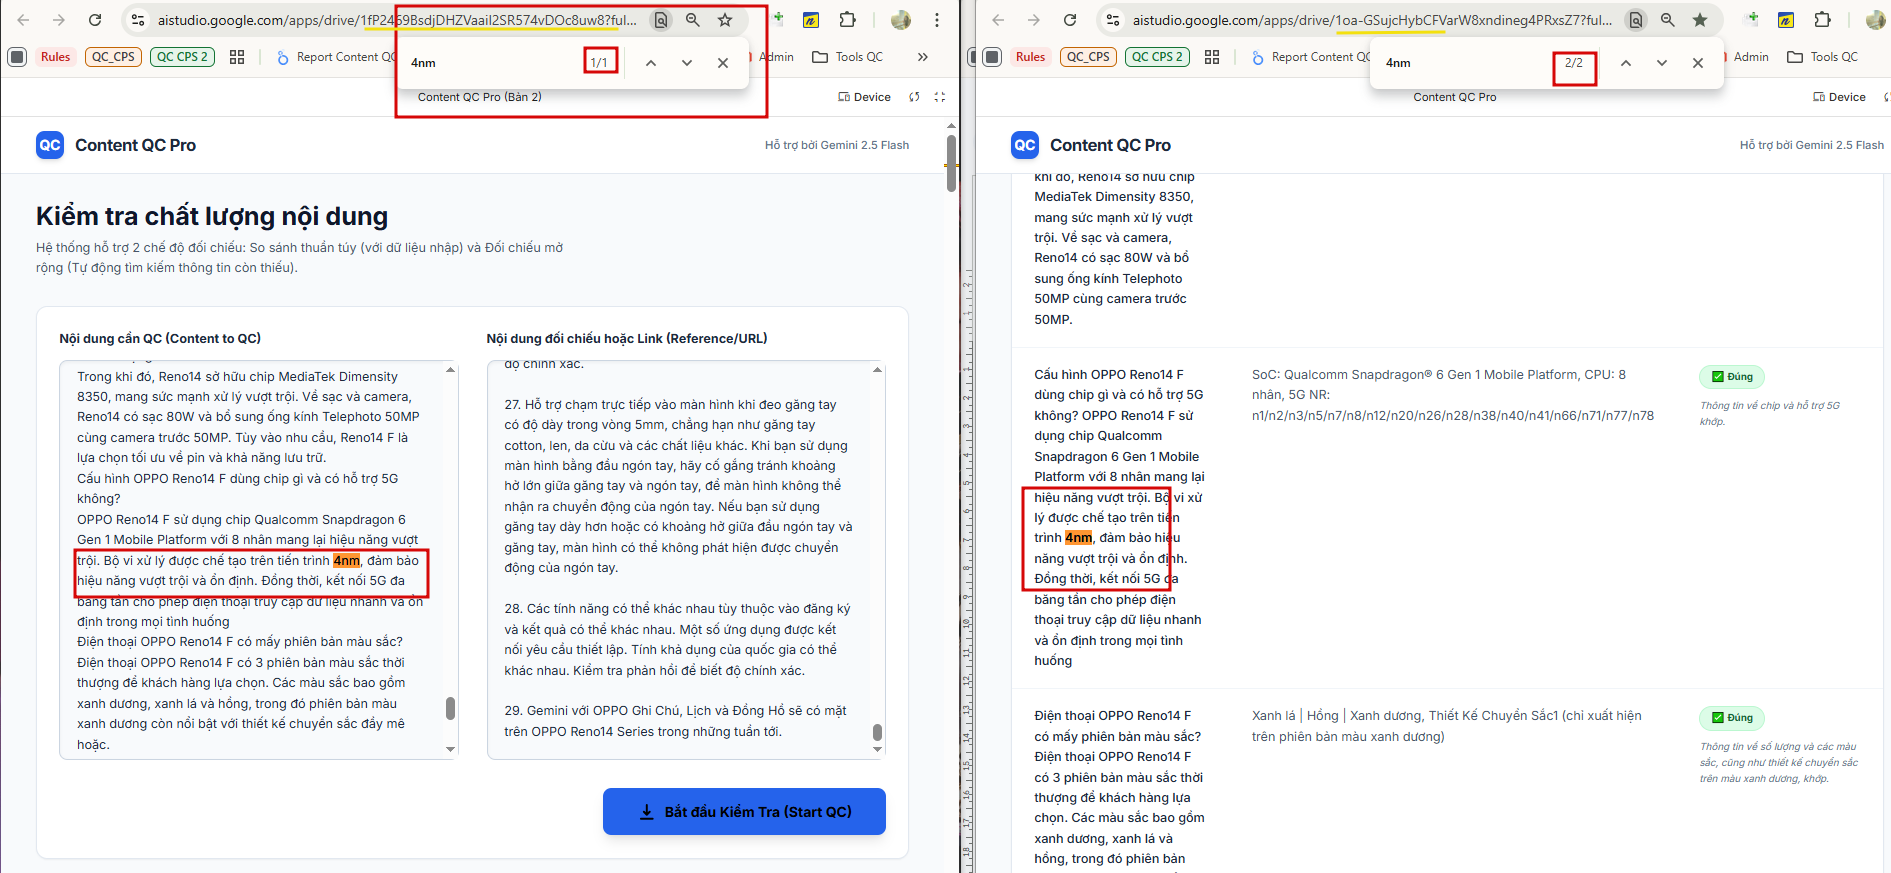Jump to previous find match in right window
This screenshot has width=1891, height=873.
(x=1626, y=62)
